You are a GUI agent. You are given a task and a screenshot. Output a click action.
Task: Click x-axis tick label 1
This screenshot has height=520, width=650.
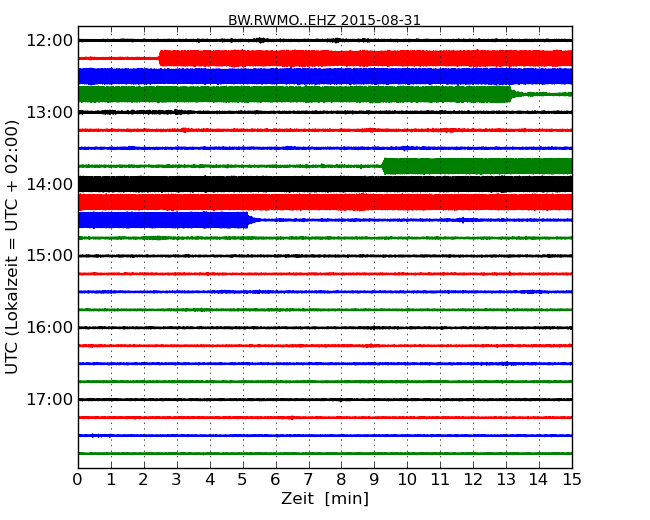(111, 480)
